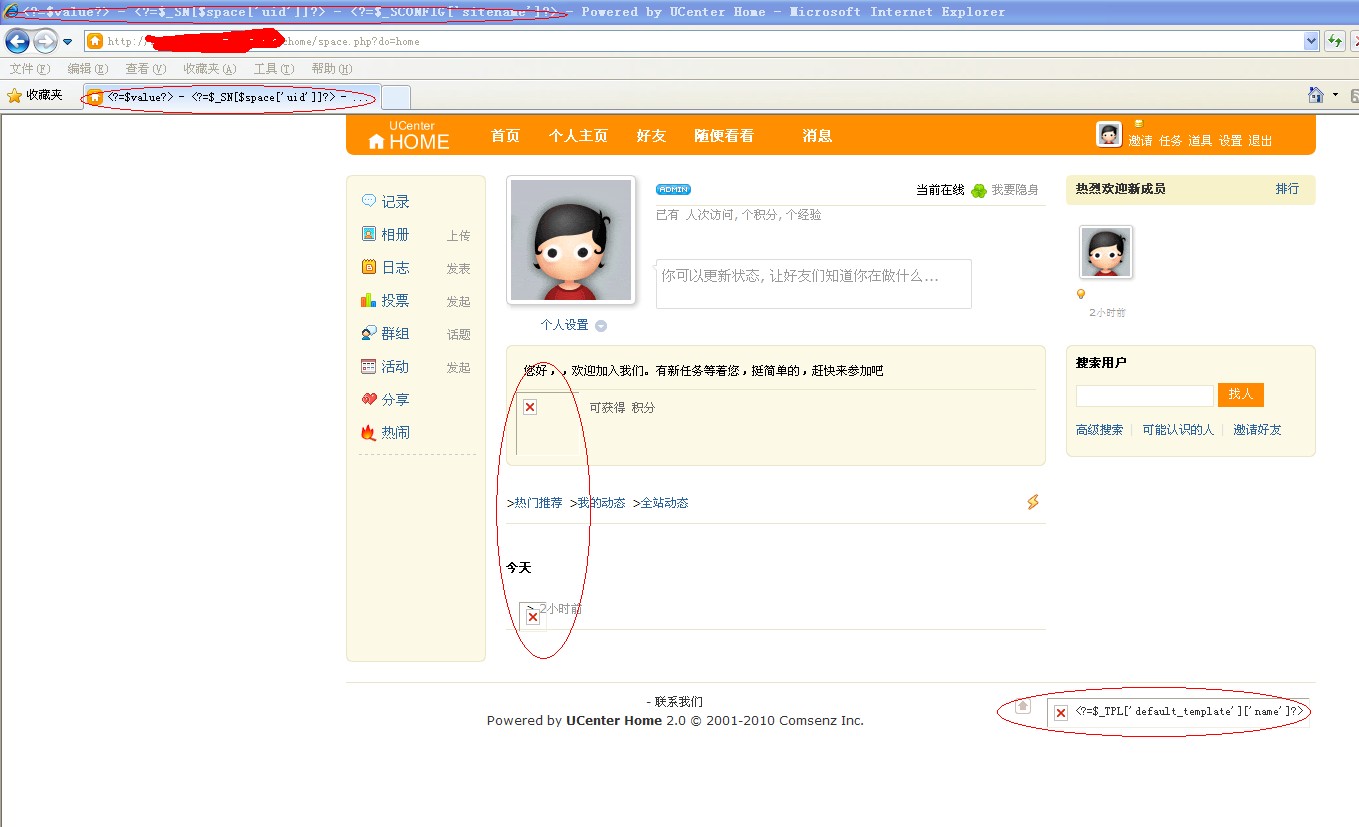Open 个人主页 in navigation bar
The height and width of the screenshot is (827, 1359).
(578, 136)
